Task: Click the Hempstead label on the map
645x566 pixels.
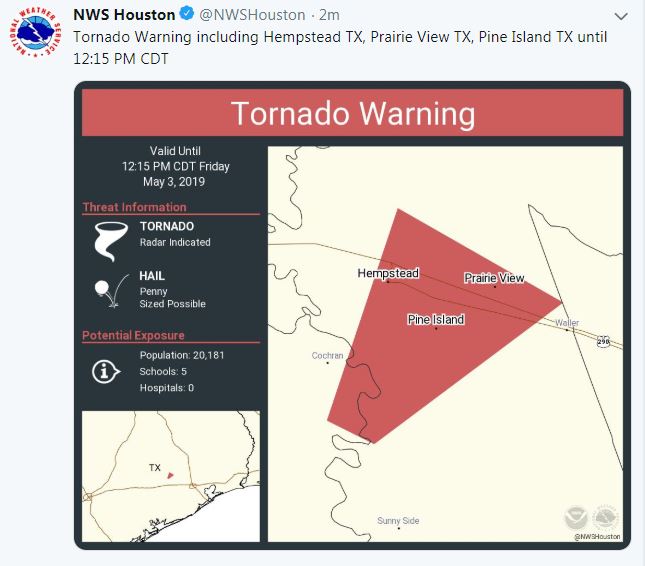Action: click(388, 273)
